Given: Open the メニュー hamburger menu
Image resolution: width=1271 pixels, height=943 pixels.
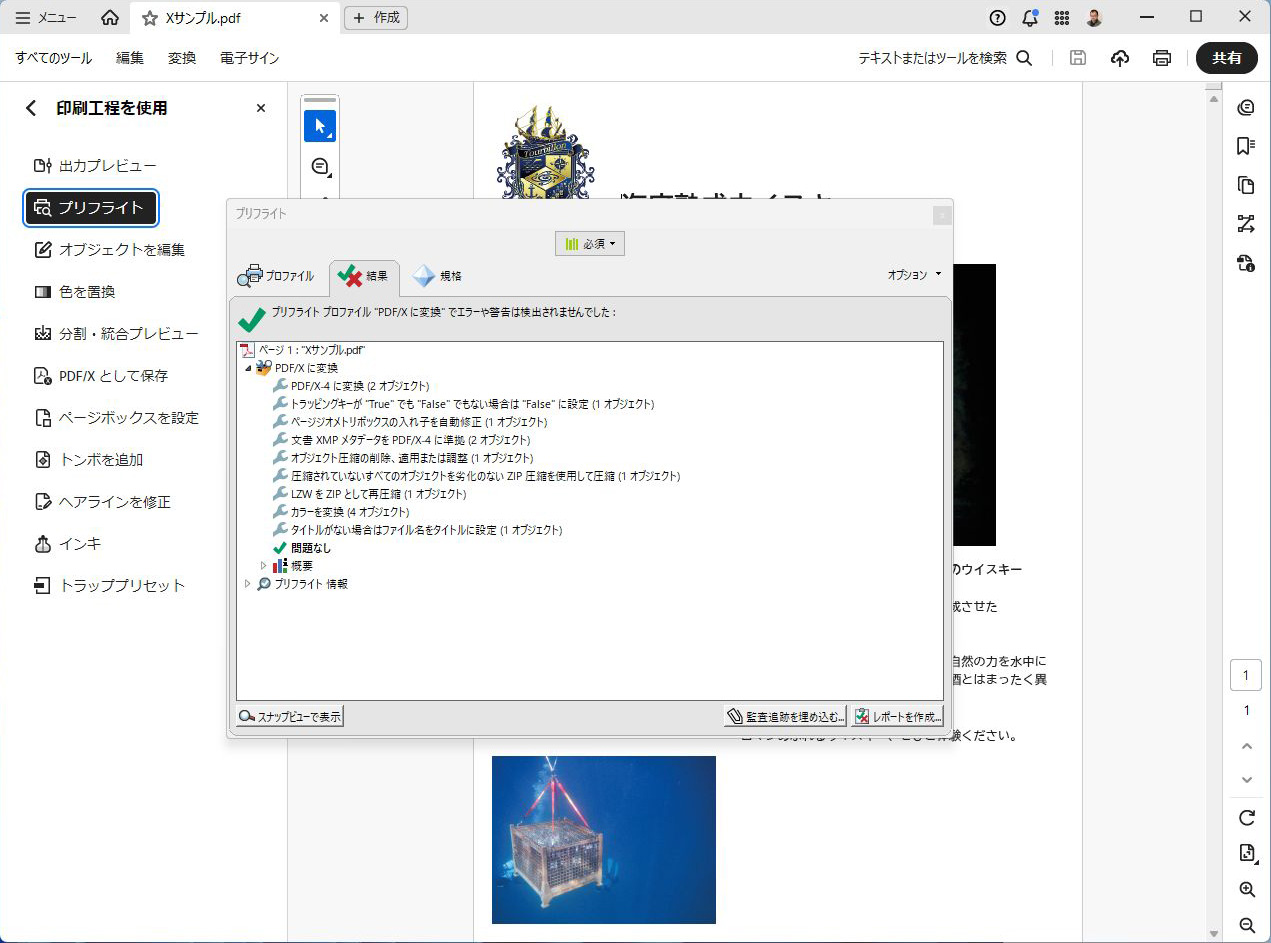Looking at the screenshot, I should coord(47,18).
